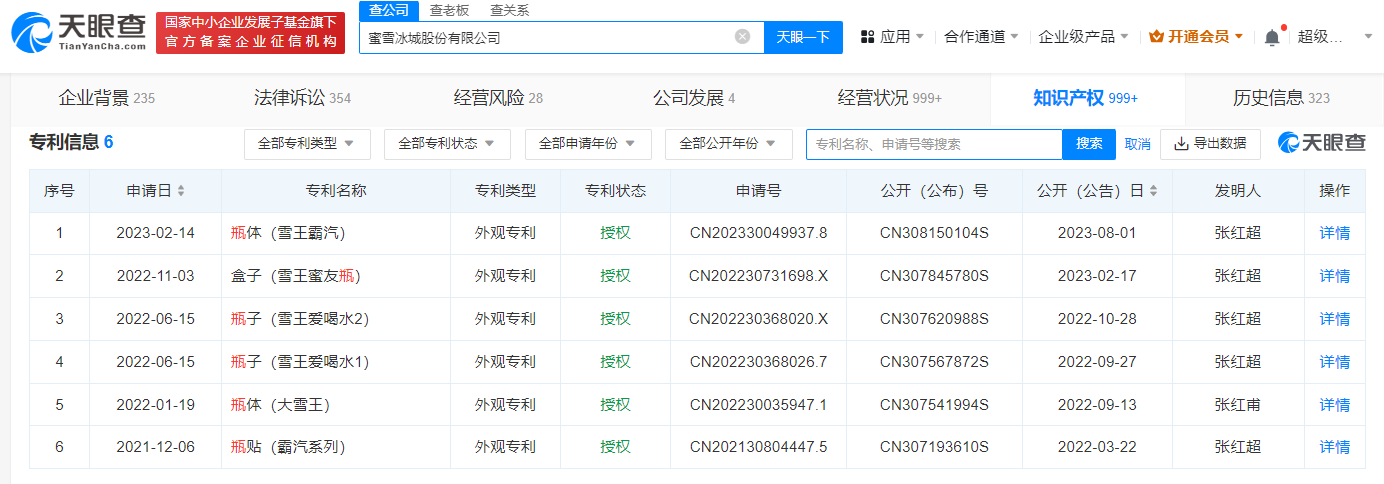
Task: Open the 全部专利状态 dropdown
Action: 447,144
